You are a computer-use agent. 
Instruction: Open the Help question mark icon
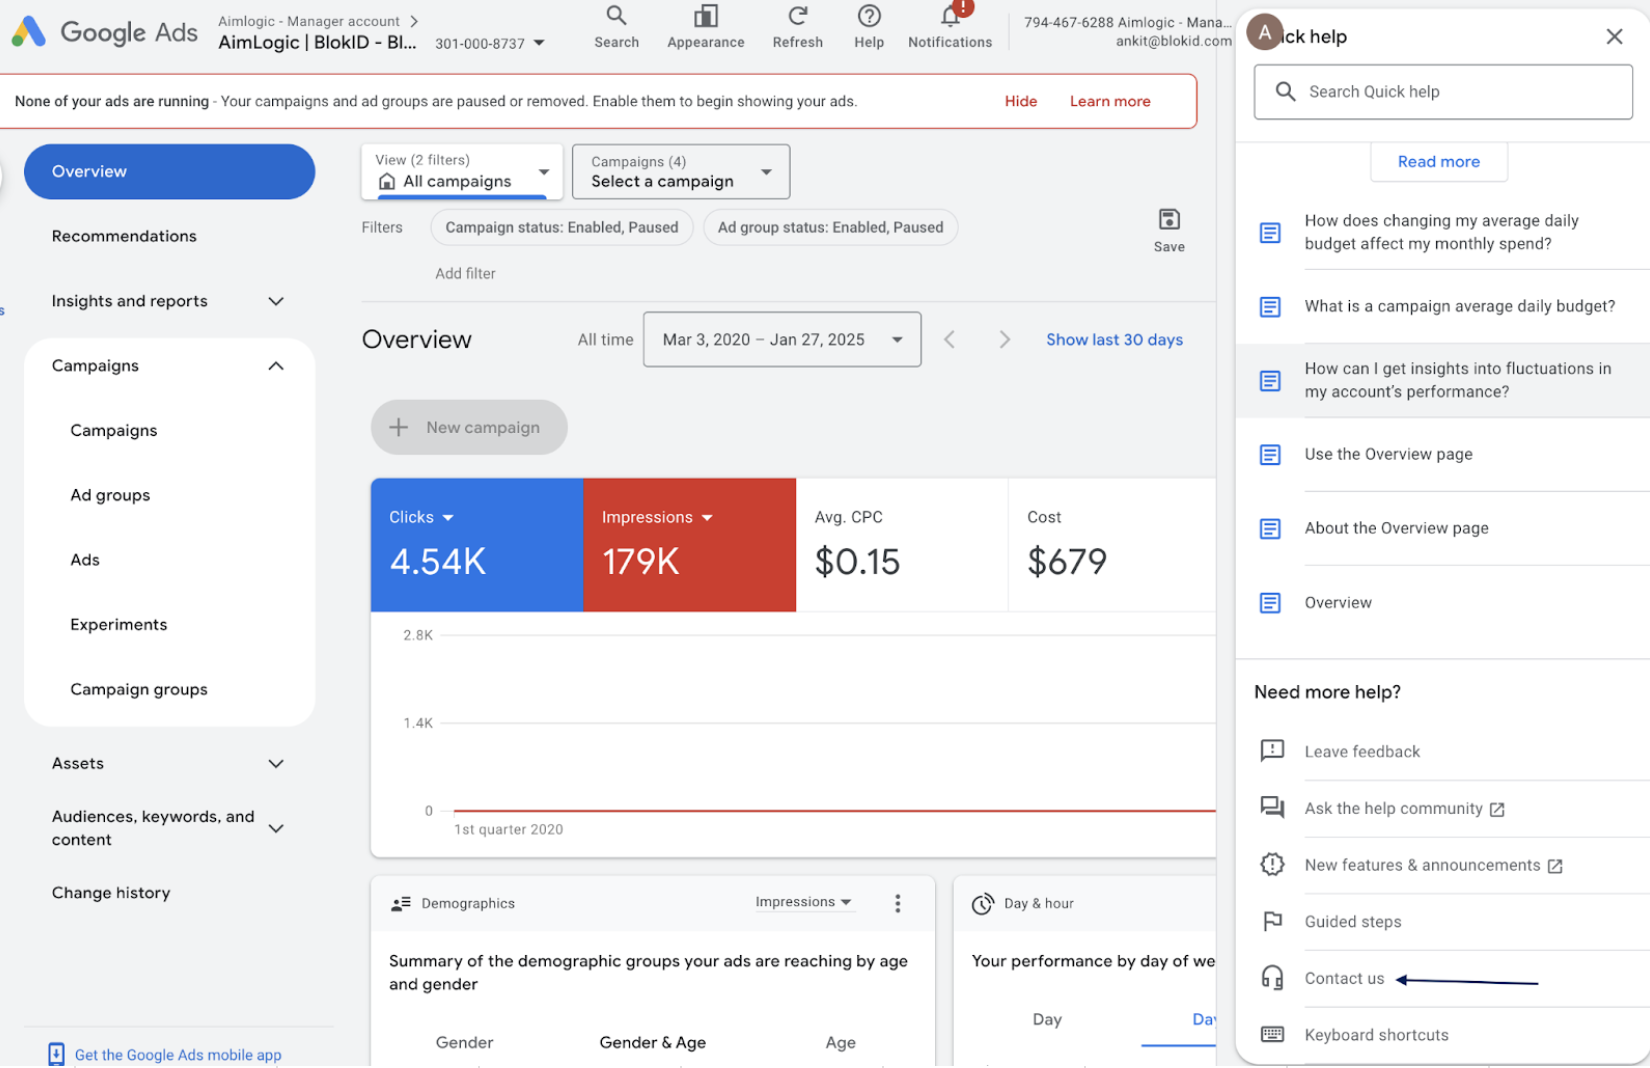869,27
